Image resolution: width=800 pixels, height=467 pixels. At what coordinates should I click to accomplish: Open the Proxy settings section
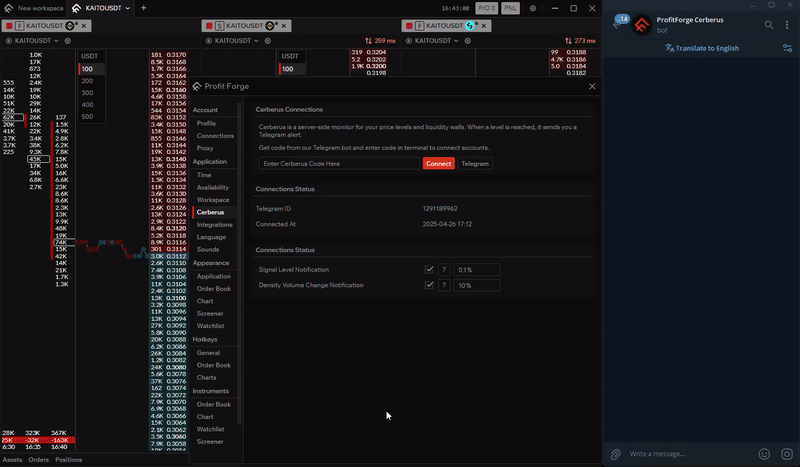[205, 148]
